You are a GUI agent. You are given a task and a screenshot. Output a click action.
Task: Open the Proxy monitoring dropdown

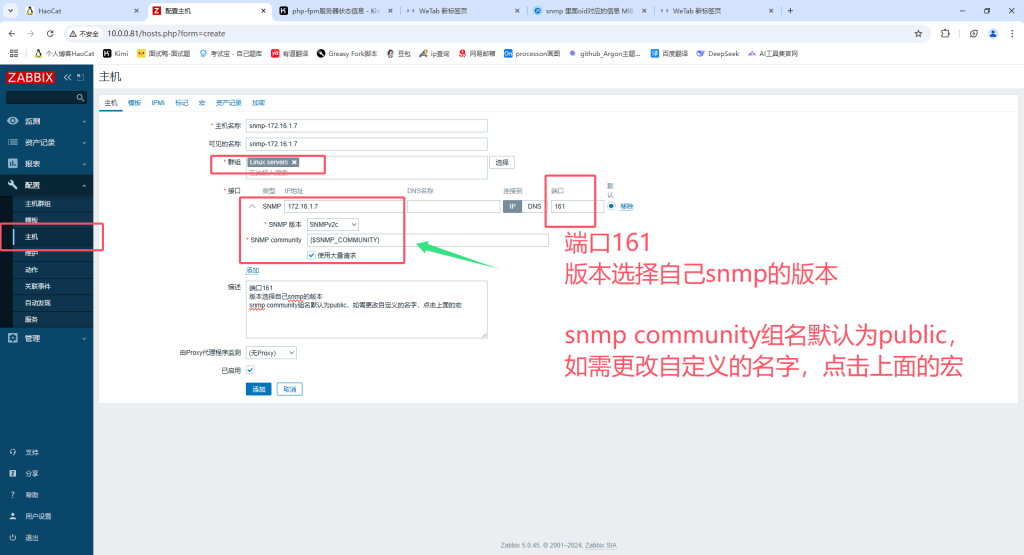pyautogui.click(x=271, y=353)
